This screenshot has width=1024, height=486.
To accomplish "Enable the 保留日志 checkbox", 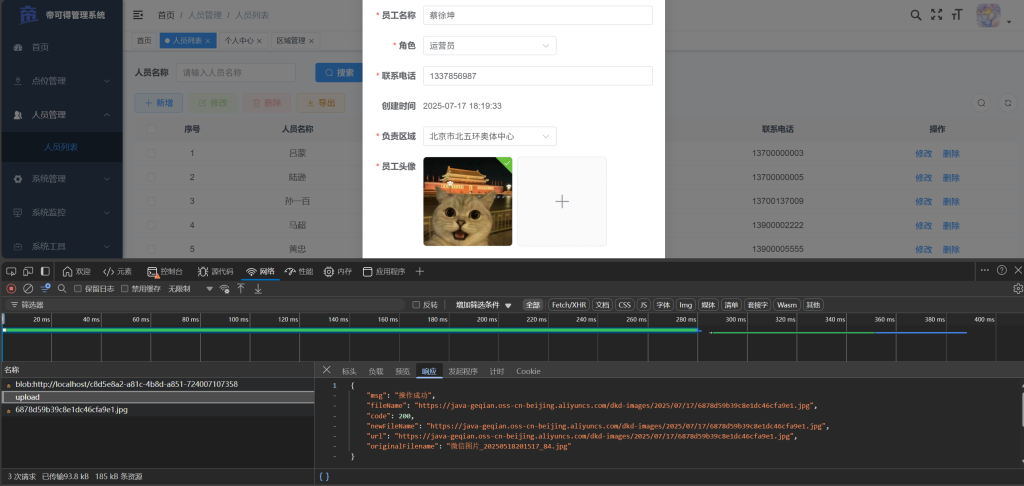I will coord(78,289).
